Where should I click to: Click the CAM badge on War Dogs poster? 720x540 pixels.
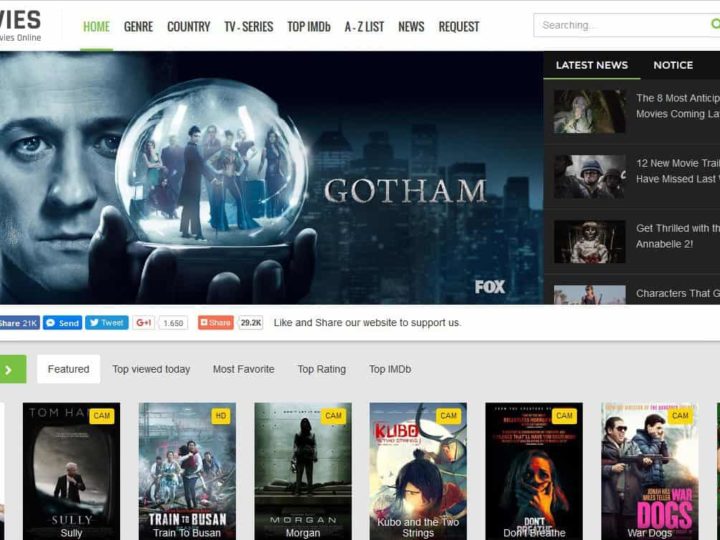click(680, 416)
